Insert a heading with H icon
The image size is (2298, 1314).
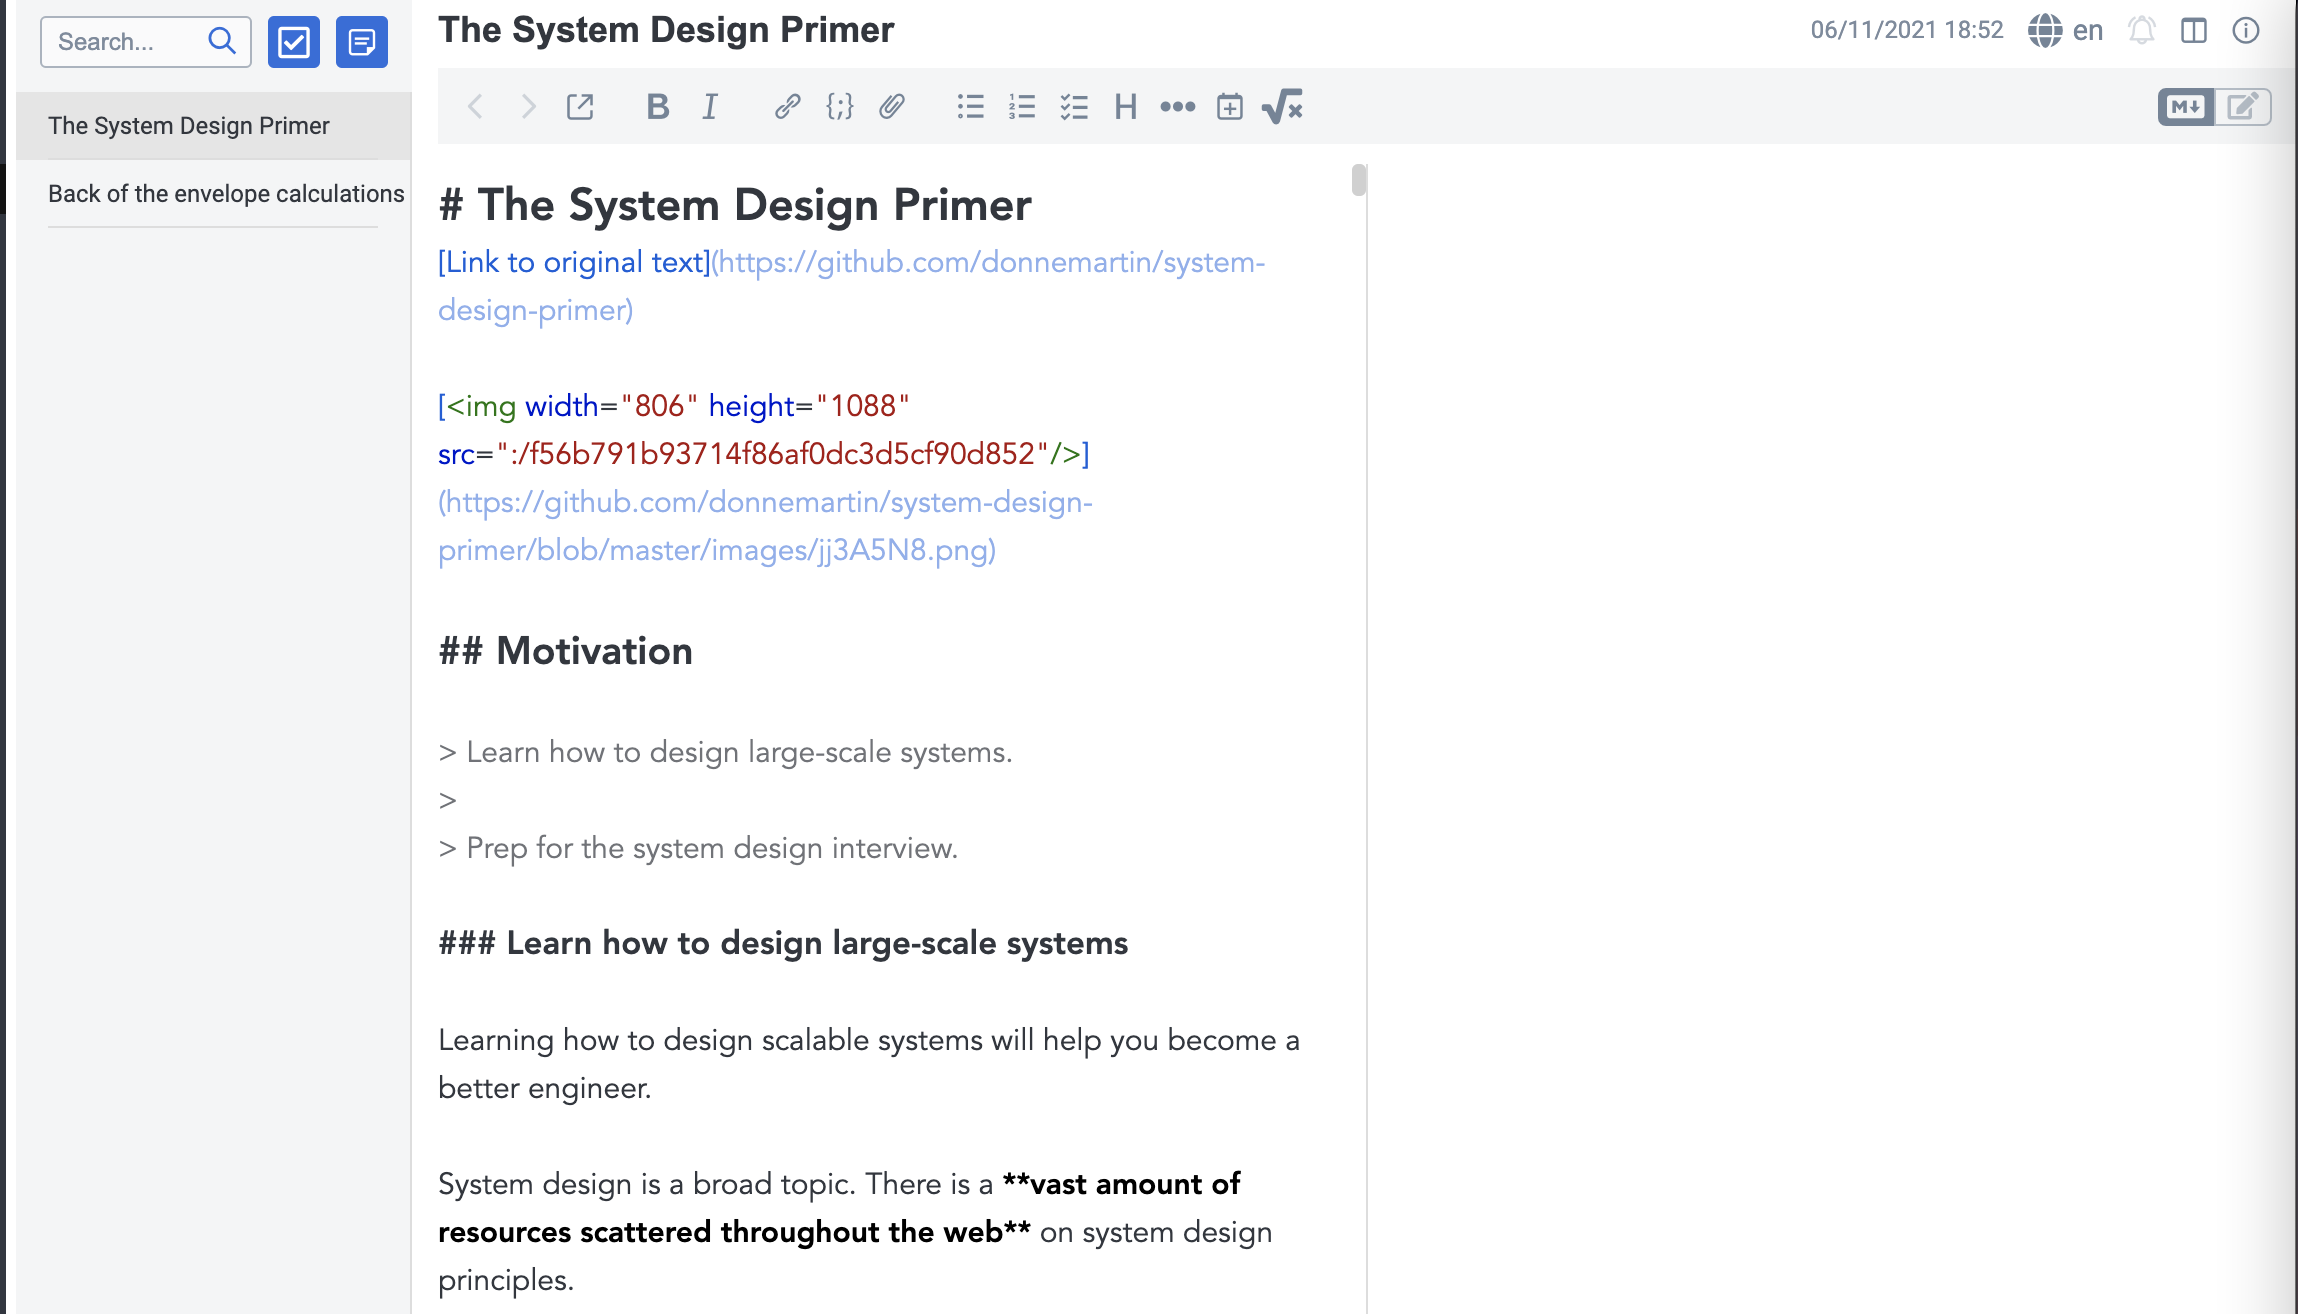click(1126, 107)
